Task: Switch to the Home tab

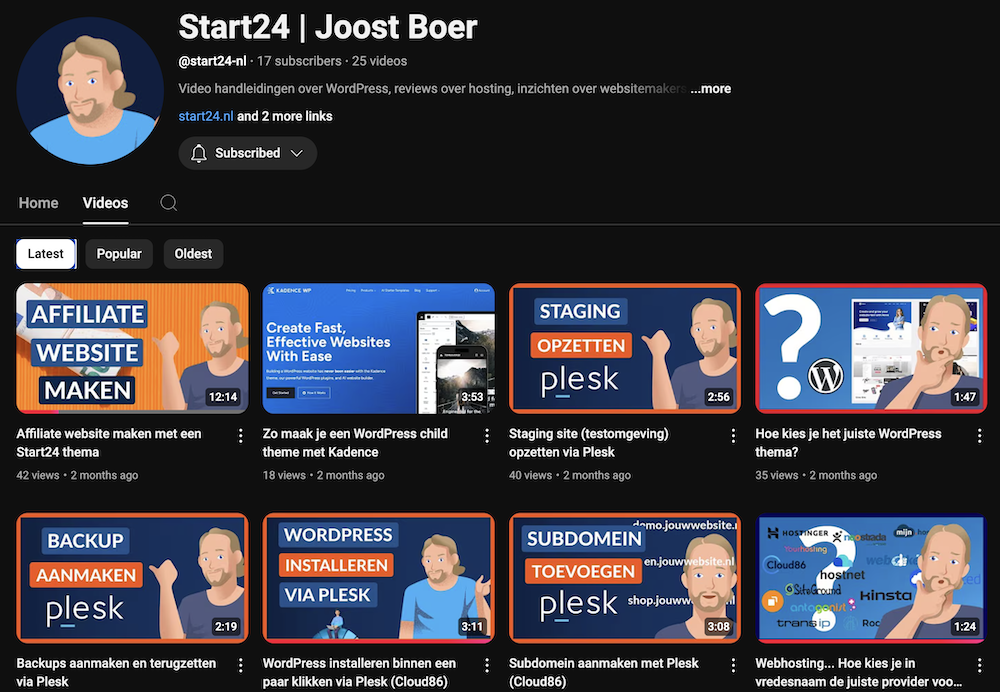Action: [x=39, y=203]
